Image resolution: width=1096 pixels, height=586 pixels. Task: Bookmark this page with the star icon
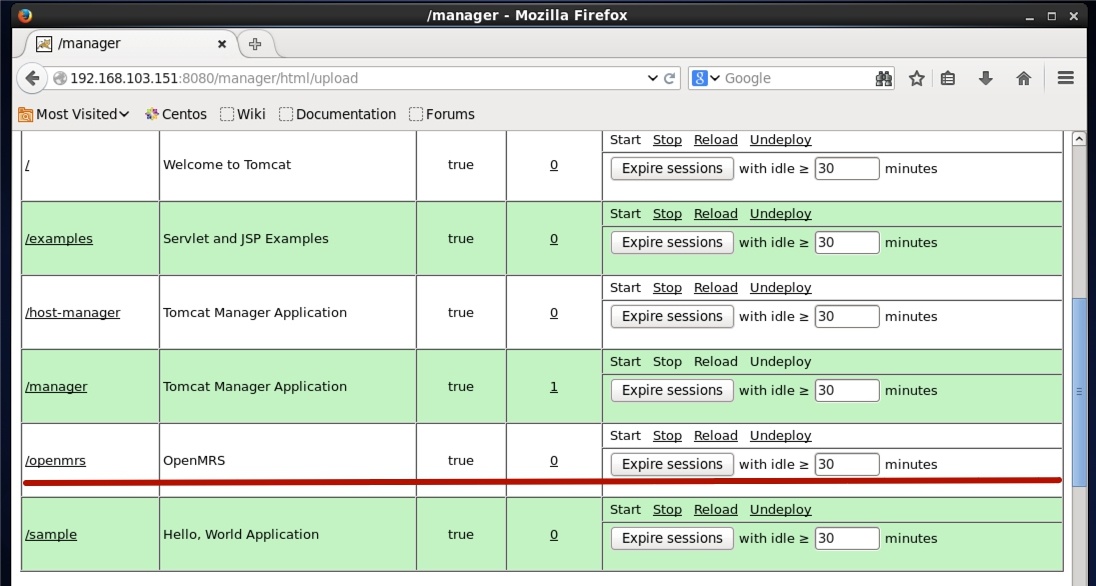pos(916,78)
